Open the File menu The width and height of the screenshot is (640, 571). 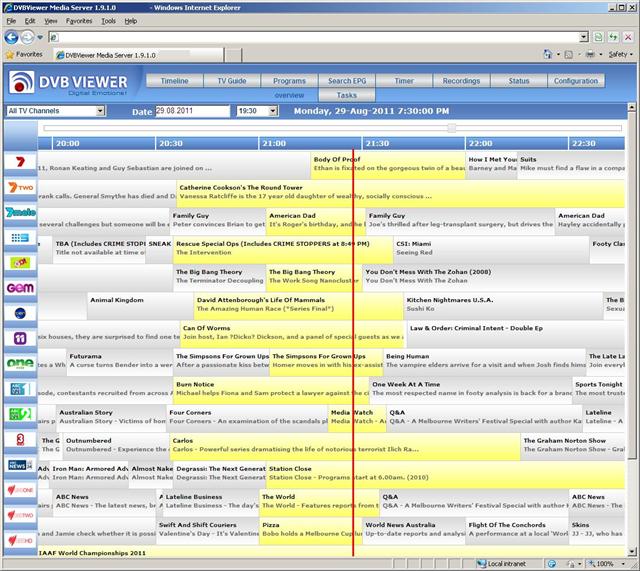[11, 21]
